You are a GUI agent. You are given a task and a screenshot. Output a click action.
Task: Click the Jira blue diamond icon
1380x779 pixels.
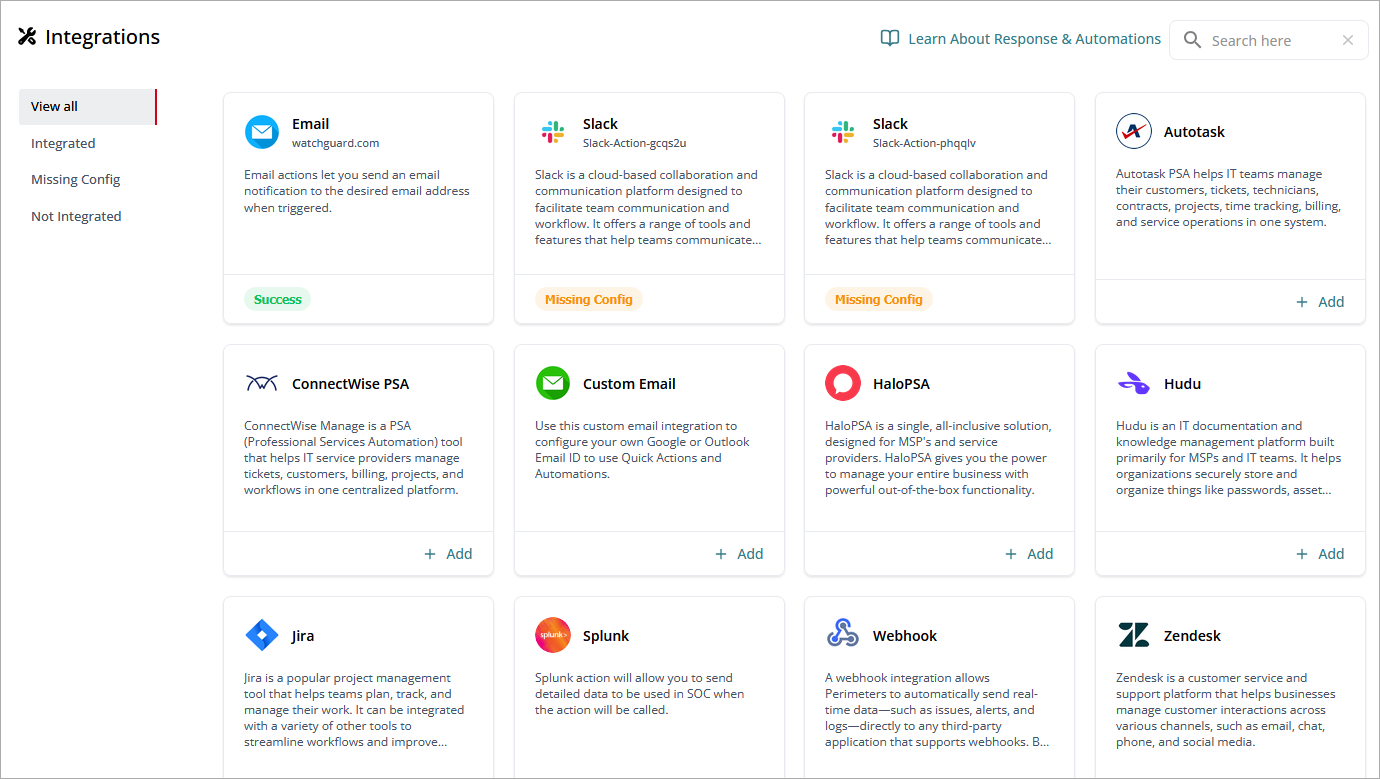[x=262, y=635]
